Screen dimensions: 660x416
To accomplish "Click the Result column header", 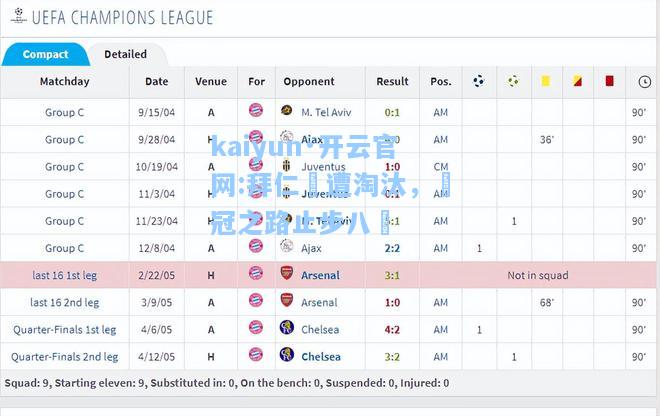I will pos(392,81).
